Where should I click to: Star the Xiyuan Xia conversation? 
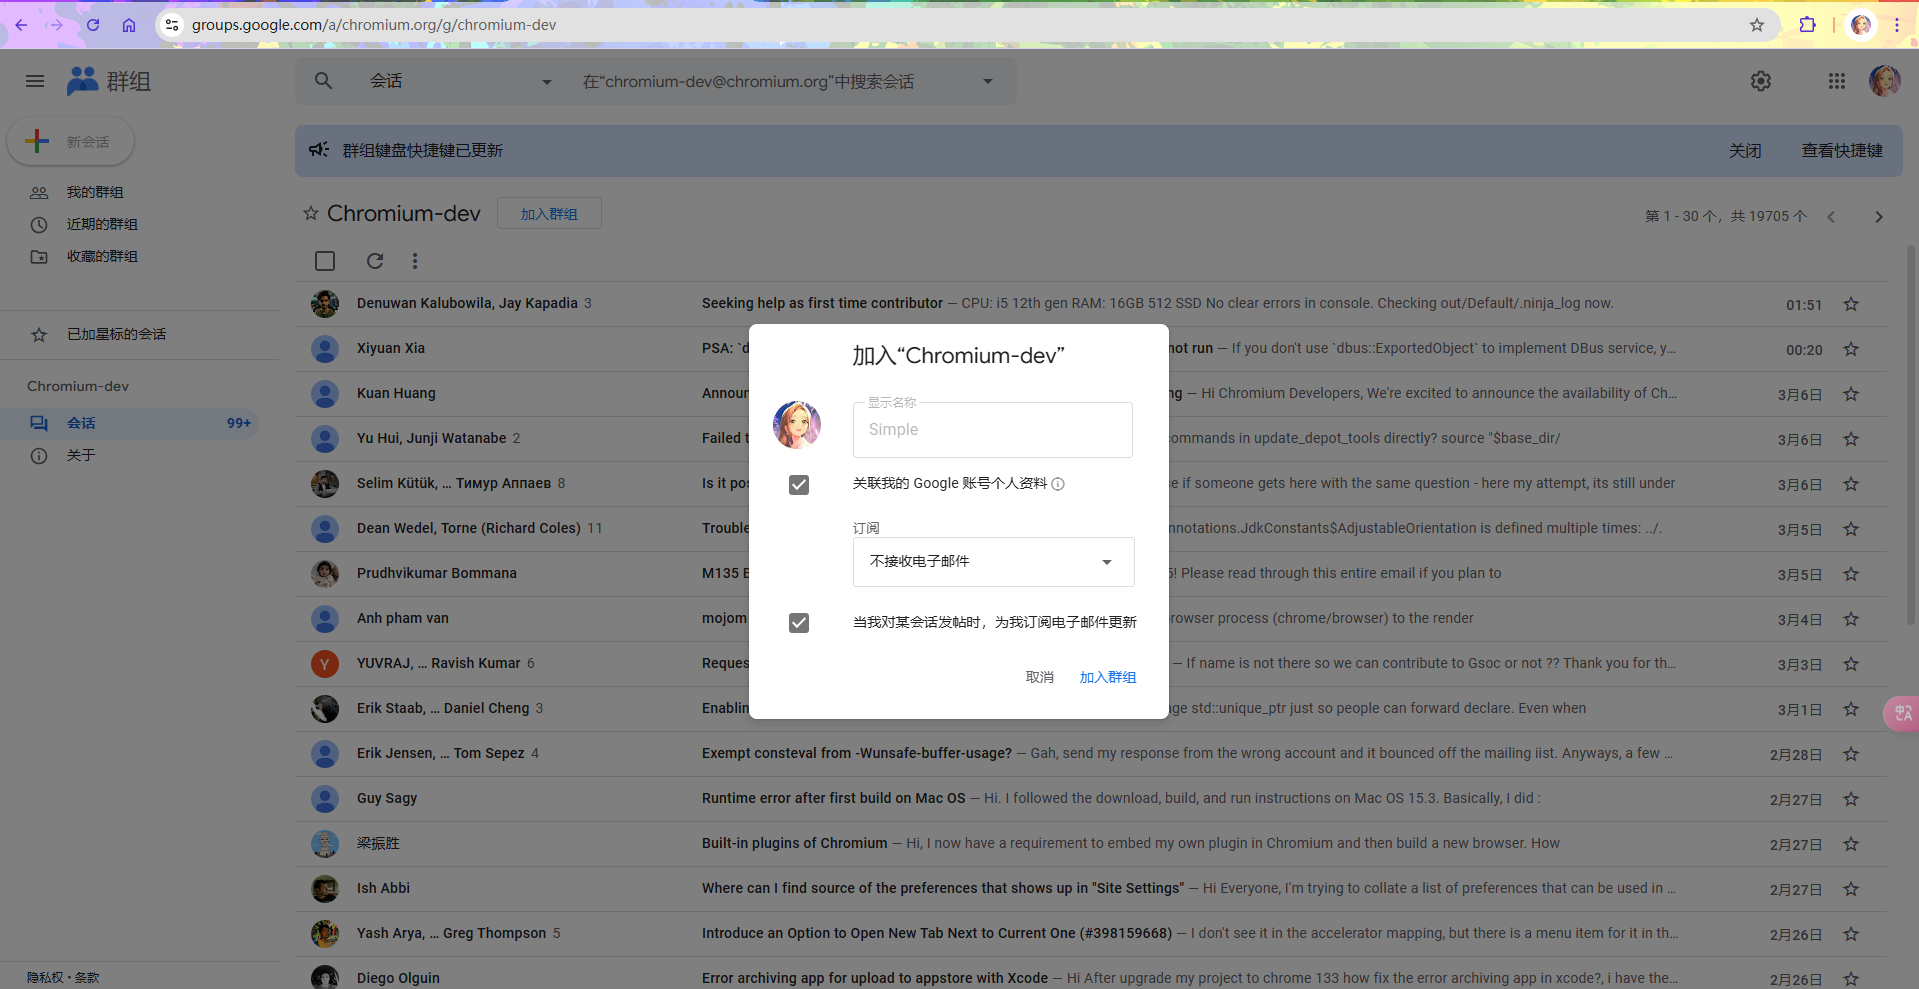(1851, 349)
